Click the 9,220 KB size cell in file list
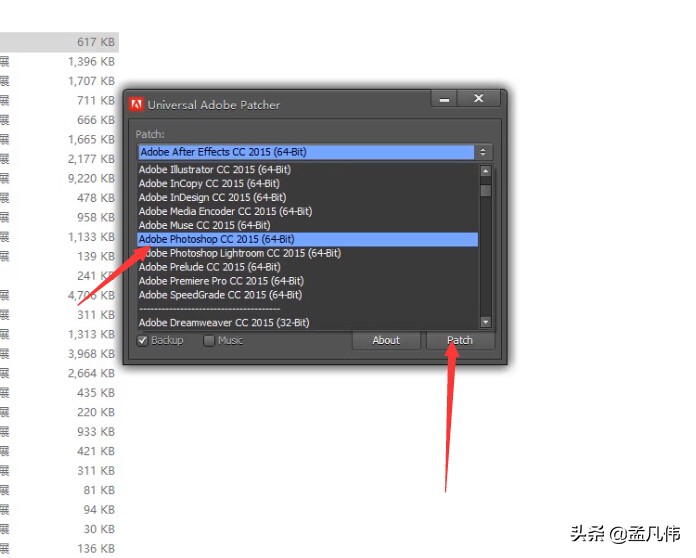Screen dimensions: 696x558 click(x=91, y=178)
